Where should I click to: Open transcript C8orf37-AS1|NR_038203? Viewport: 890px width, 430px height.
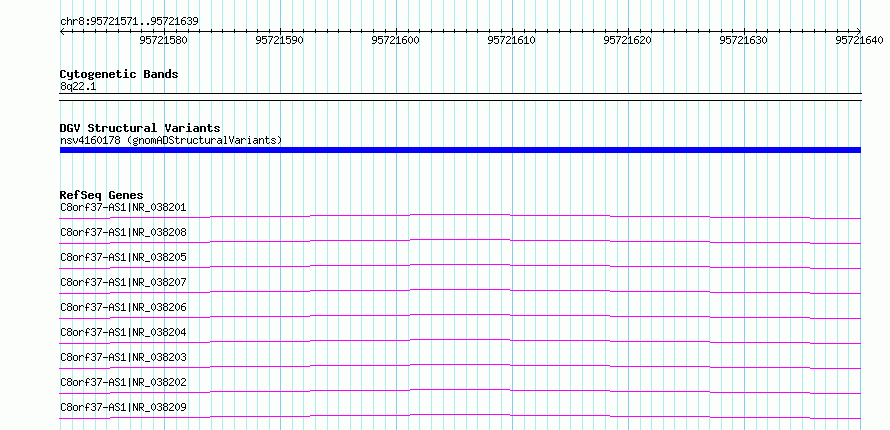[123, 357]
